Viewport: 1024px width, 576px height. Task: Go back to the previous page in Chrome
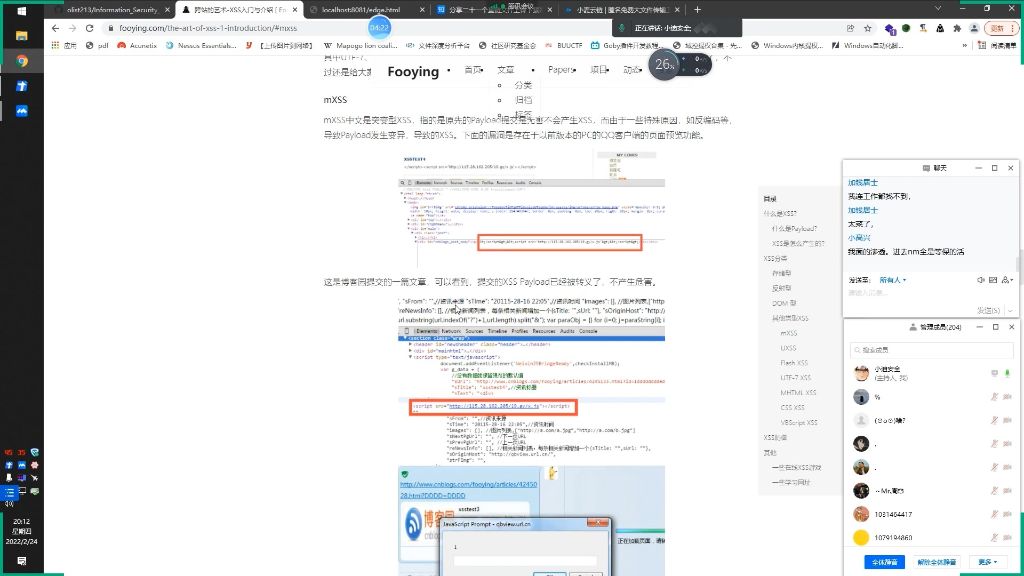pos(55,28)
